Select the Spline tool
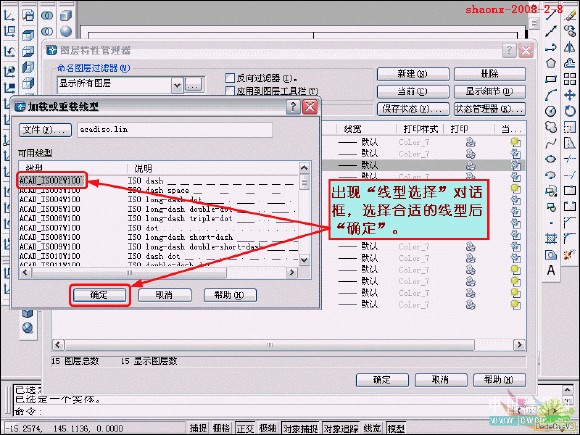 551,143
